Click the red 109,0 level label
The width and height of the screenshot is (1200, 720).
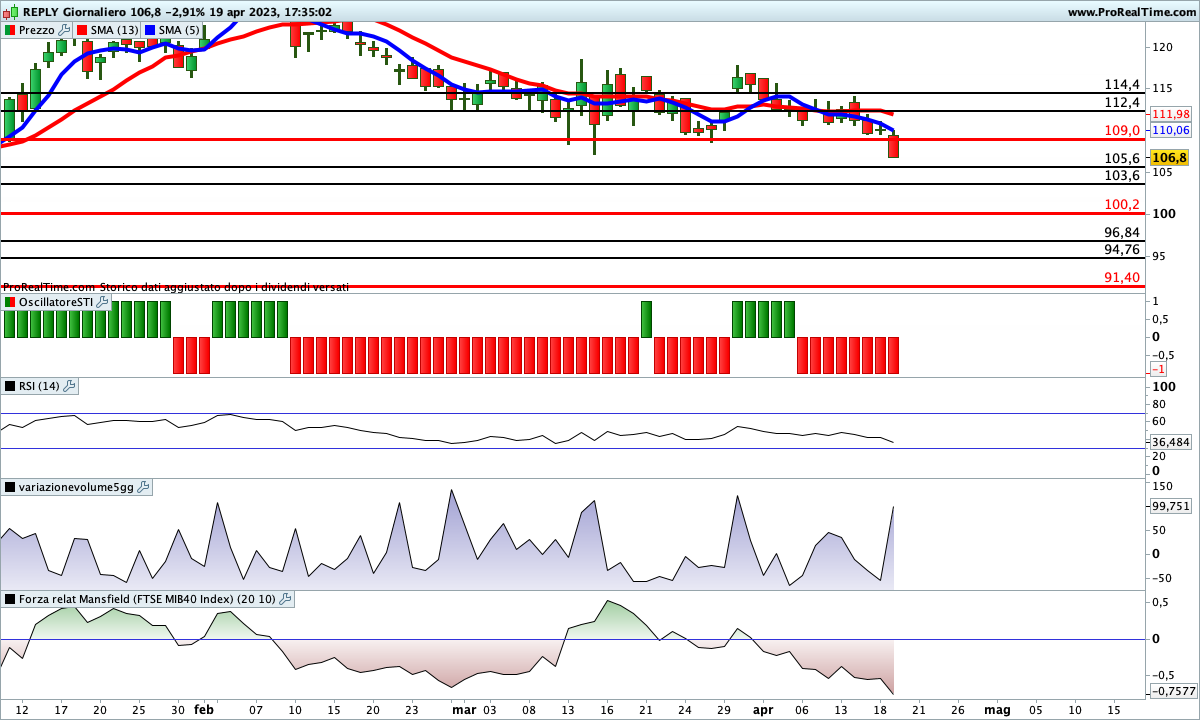point(1122,131)
